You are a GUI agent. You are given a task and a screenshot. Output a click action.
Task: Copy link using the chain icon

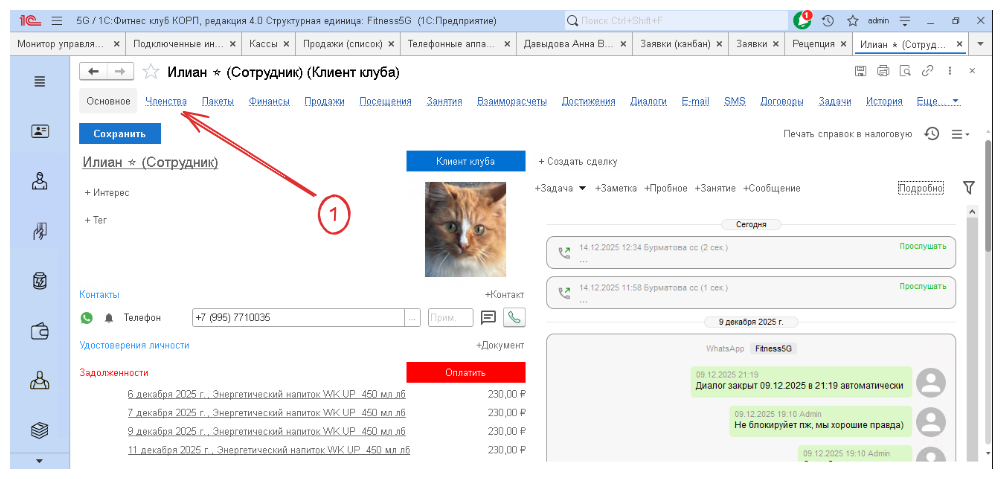[x=927, y=71]
